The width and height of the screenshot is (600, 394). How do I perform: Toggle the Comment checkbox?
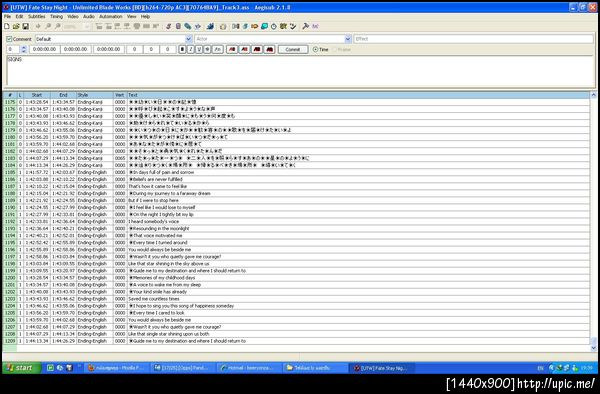point(9,39)
